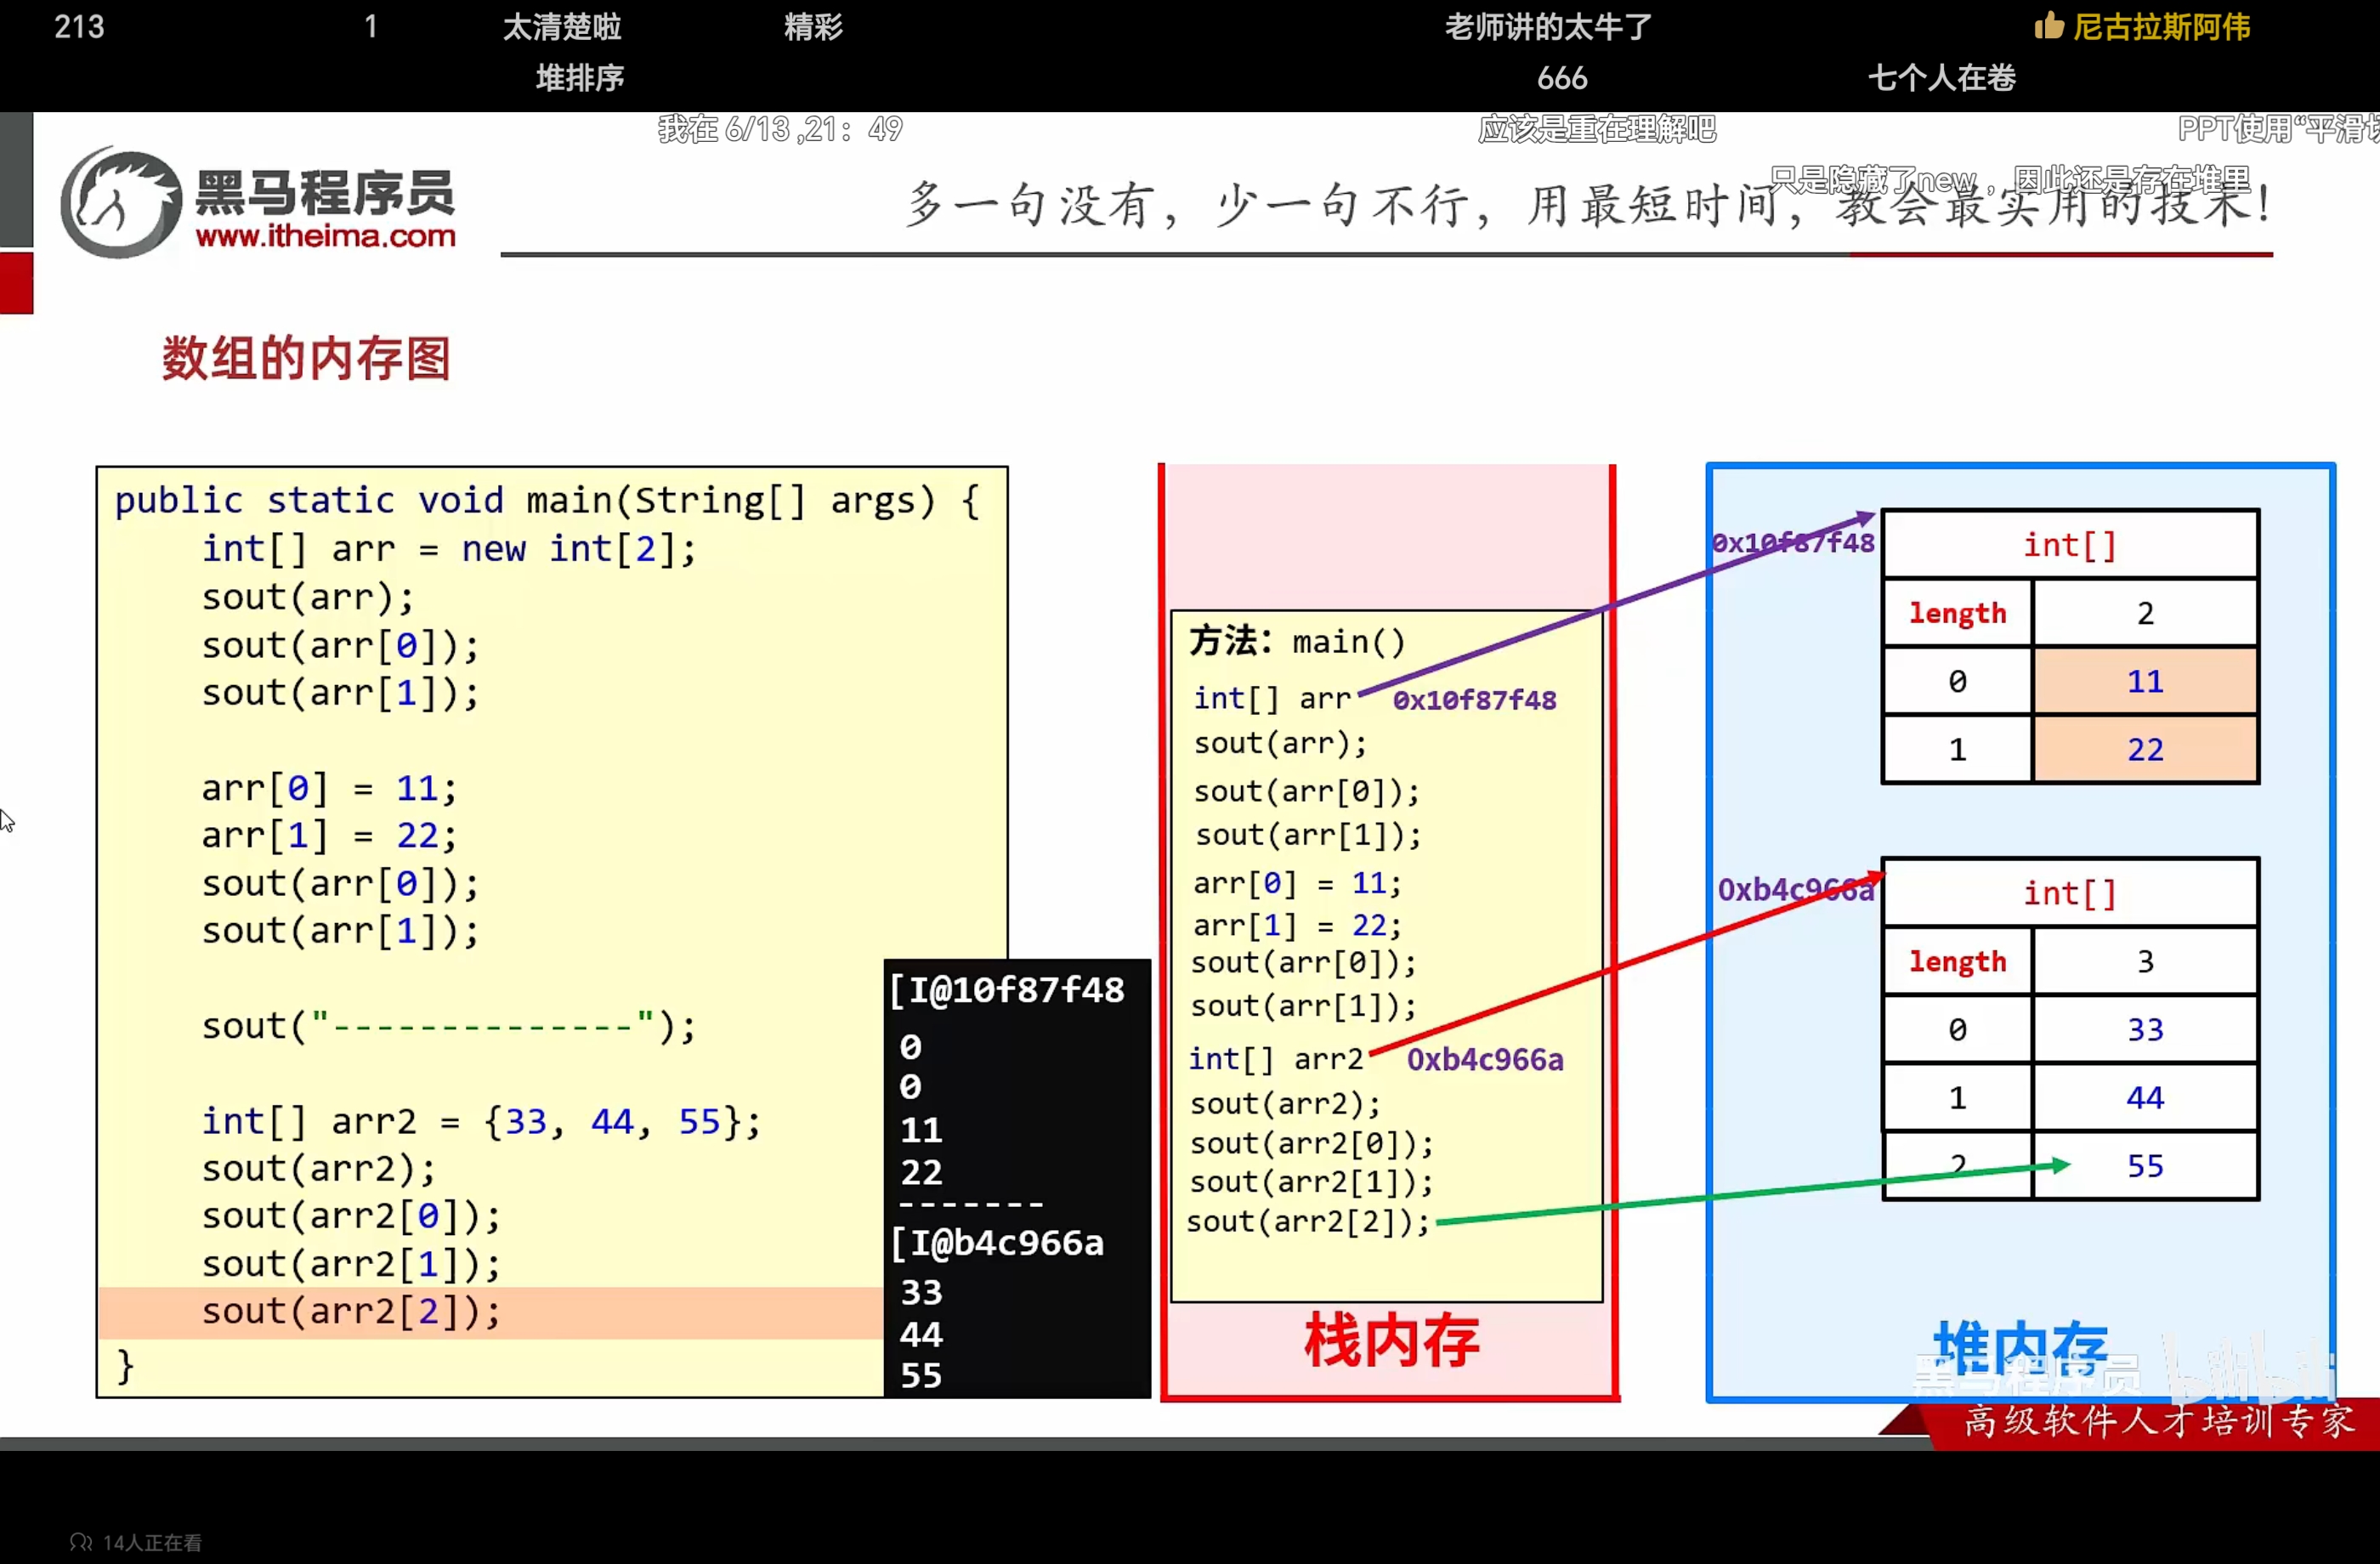Viewport: 2380px width, 1564px height.
Task: Click the 数组的内存图 heading
Action: click(306, 358)
